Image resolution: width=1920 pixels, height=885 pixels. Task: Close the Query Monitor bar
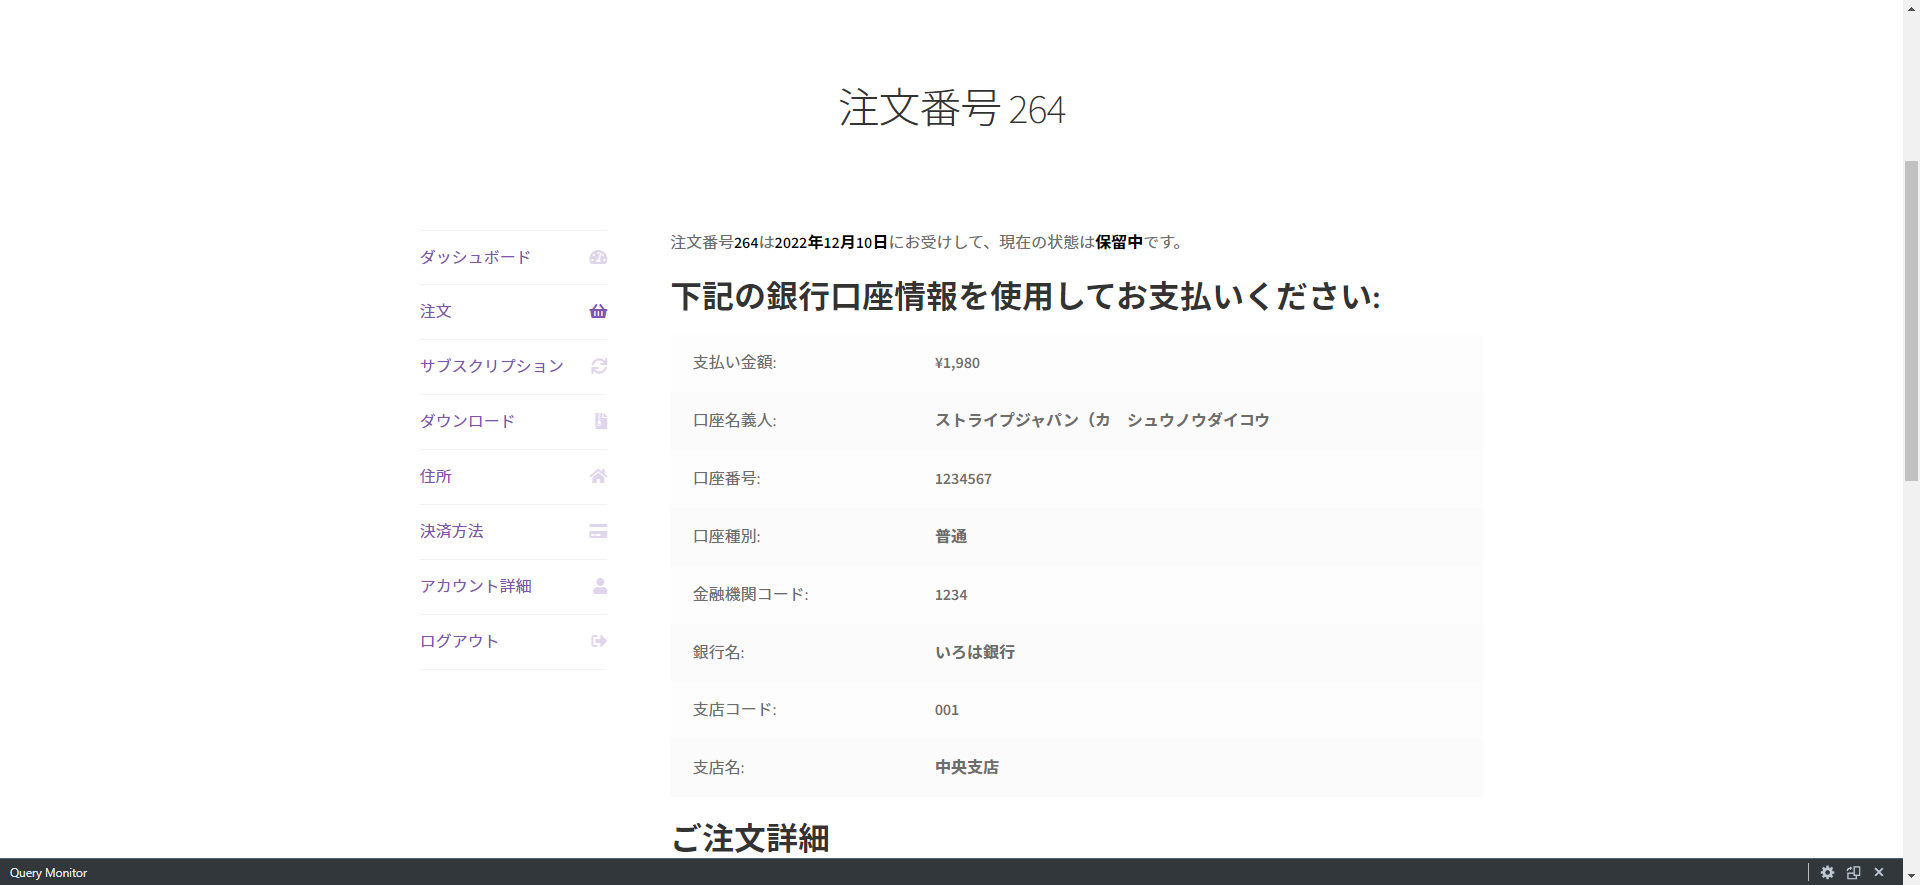pyautogui.click(x=1879, y=873)
